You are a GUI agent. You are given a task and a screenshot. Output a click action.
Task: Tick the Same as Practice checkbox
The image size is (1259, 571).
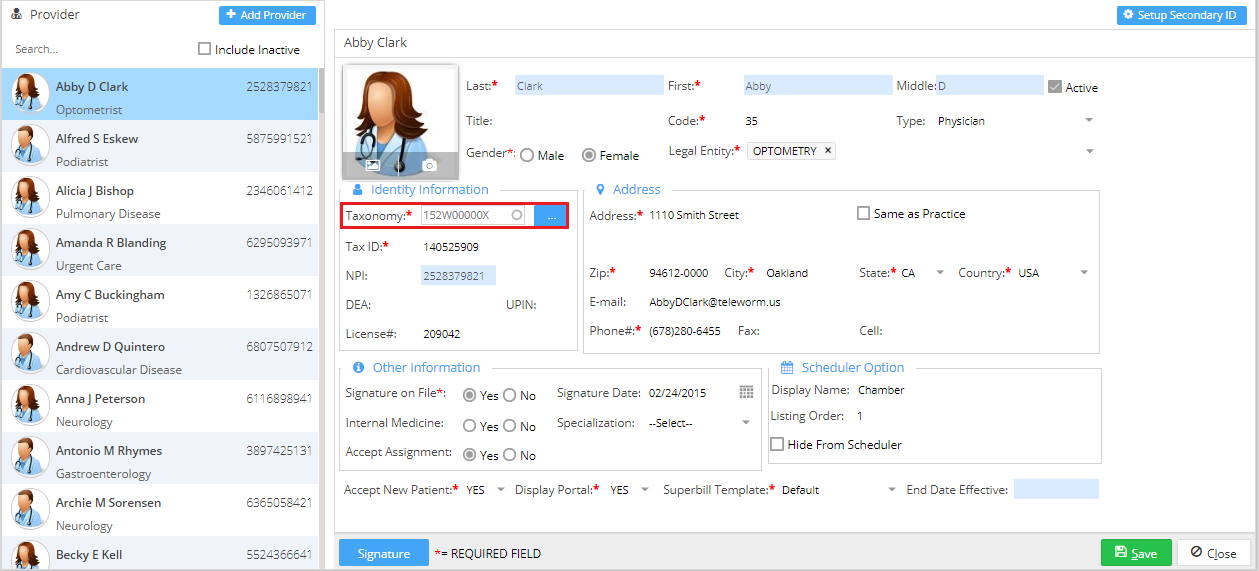[863, 213]
